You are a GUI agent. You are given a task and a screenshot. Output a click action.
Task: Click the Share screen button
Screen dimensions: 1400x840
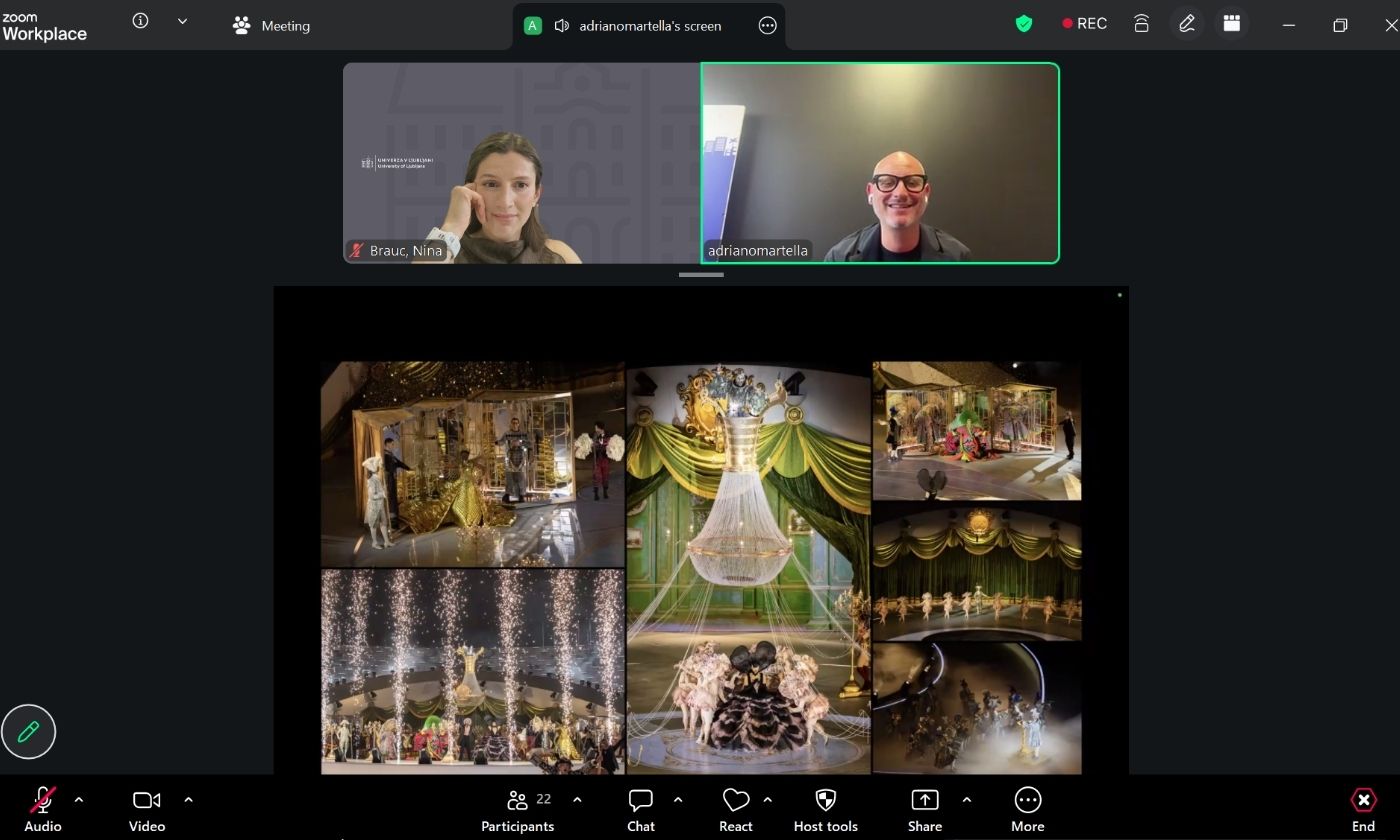925,810
